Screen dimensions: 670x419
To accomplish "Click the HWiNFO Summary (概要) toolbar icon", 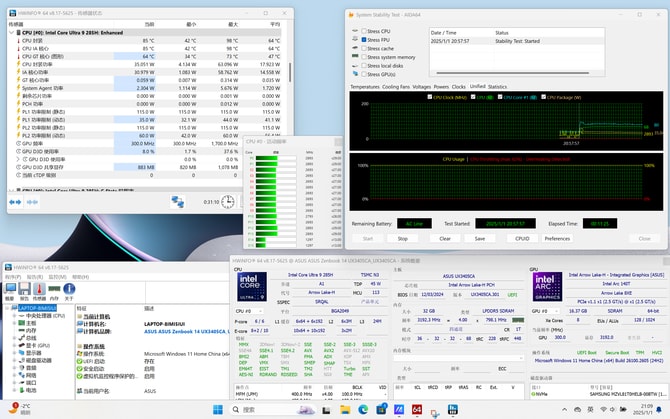I will pos(10,289).
